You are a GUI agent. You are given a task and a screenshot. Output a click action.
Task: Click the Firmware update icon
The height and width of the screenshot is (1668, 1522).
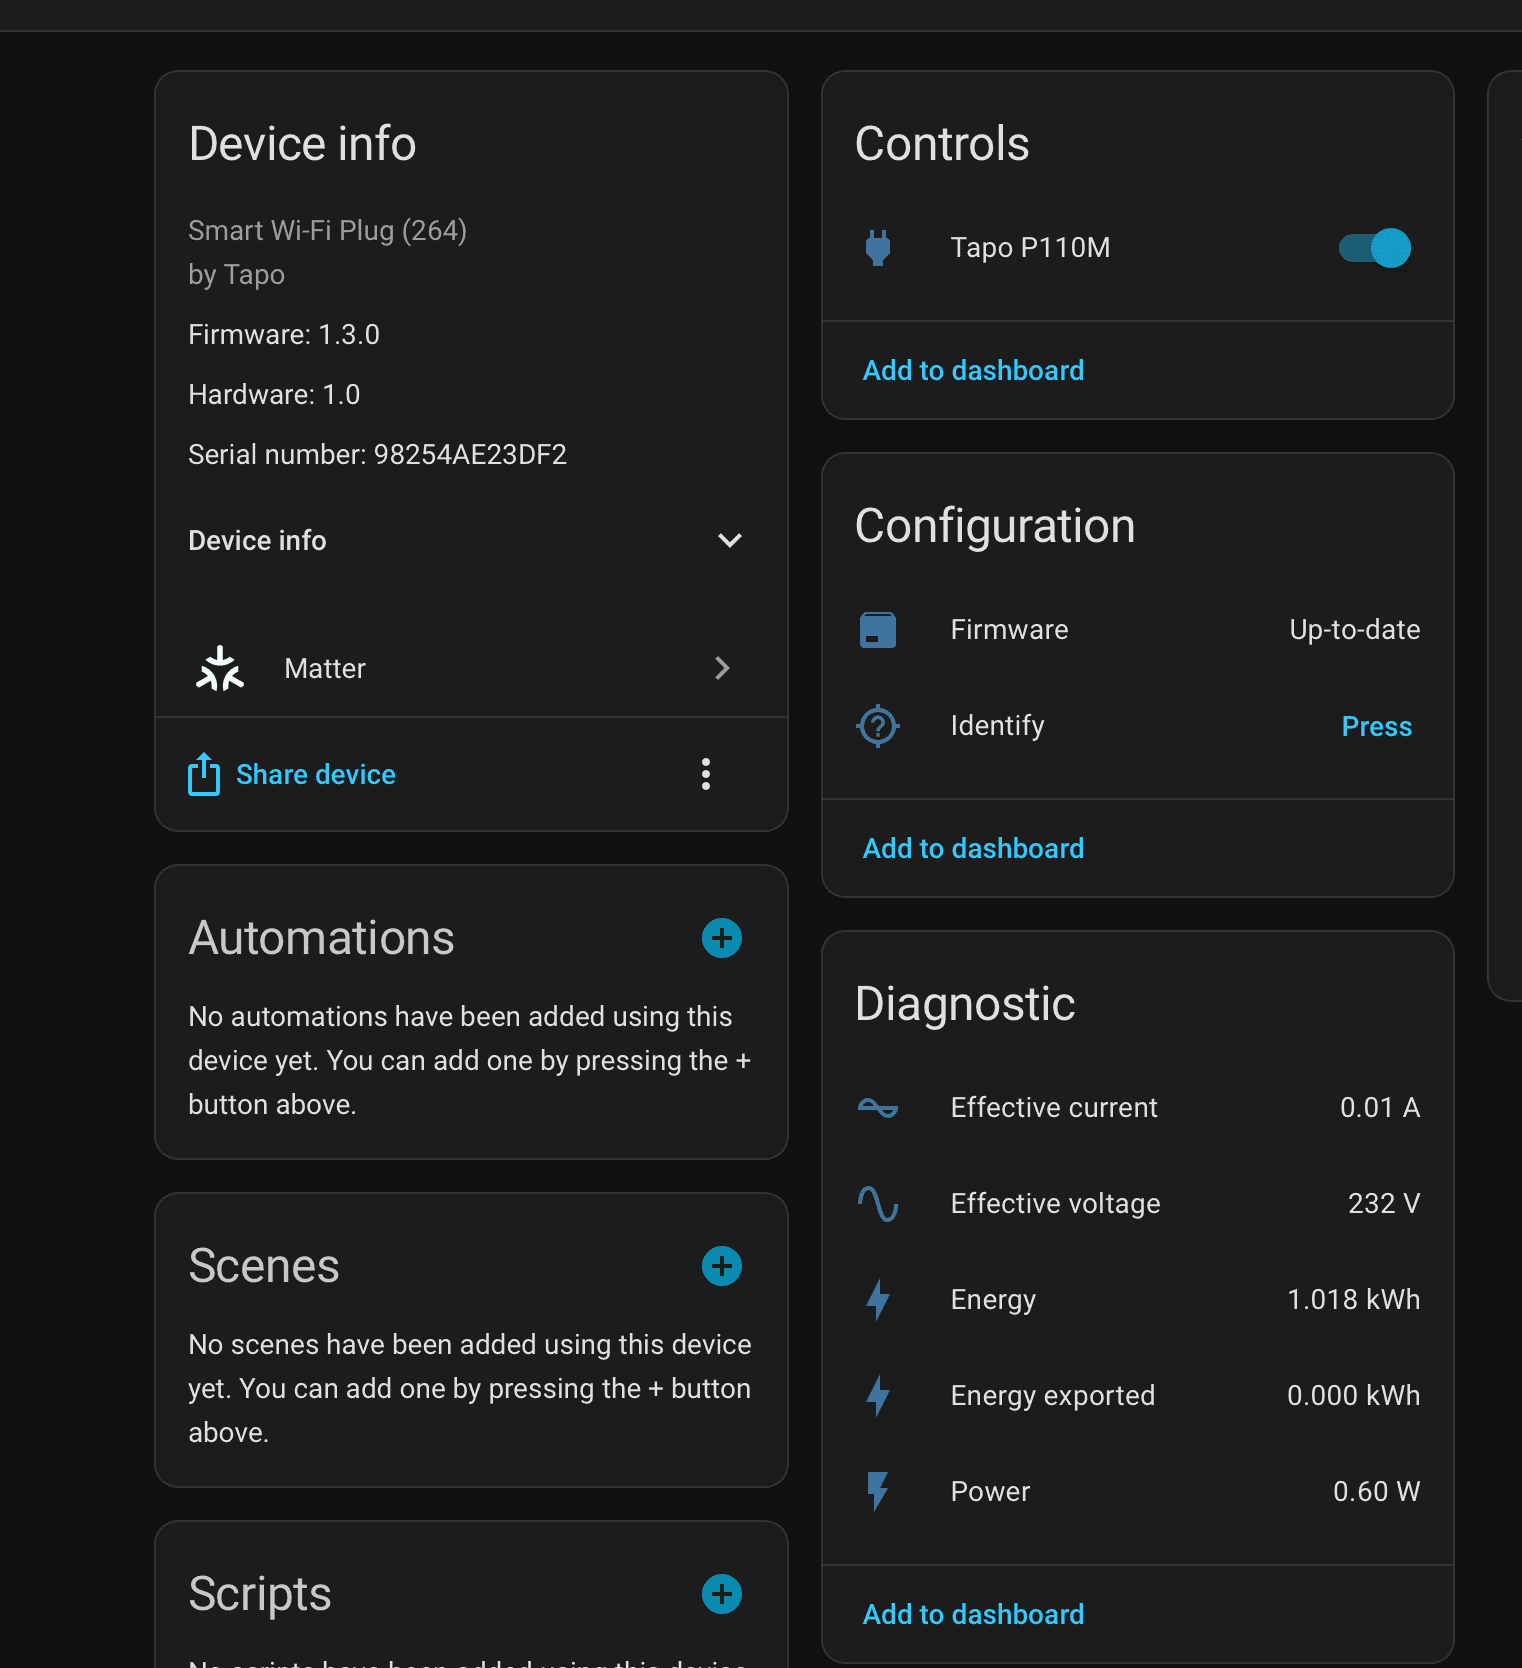pos(878,630)
